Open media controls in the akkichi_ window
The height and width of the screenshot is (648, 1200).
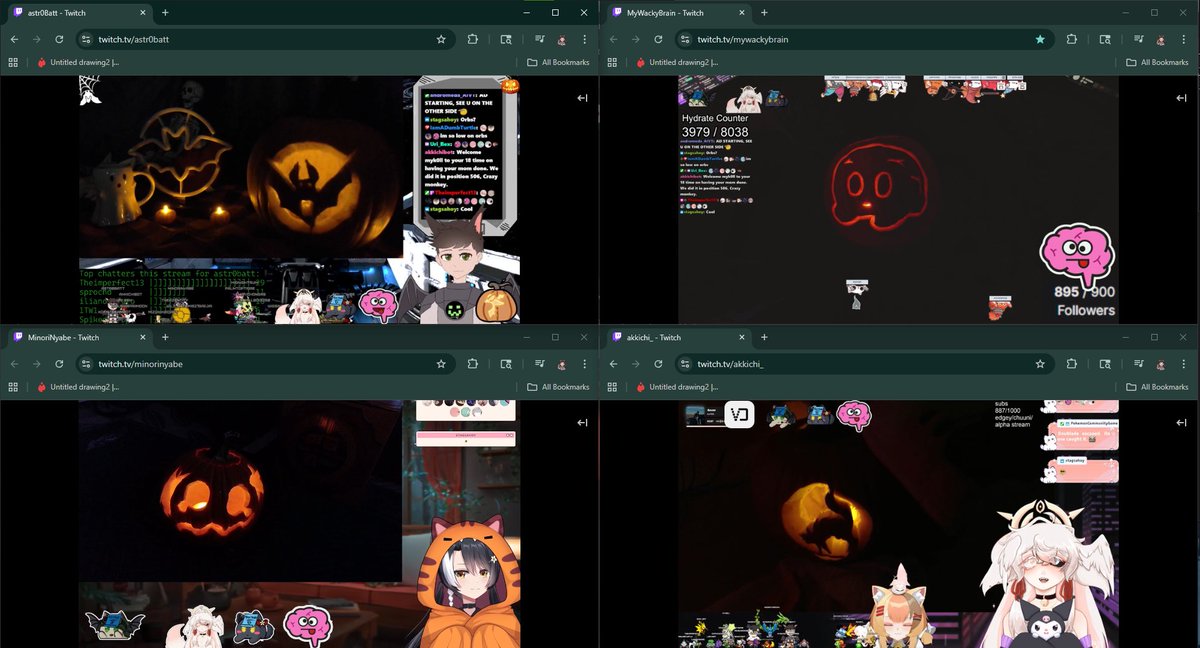click(1139, 364)
